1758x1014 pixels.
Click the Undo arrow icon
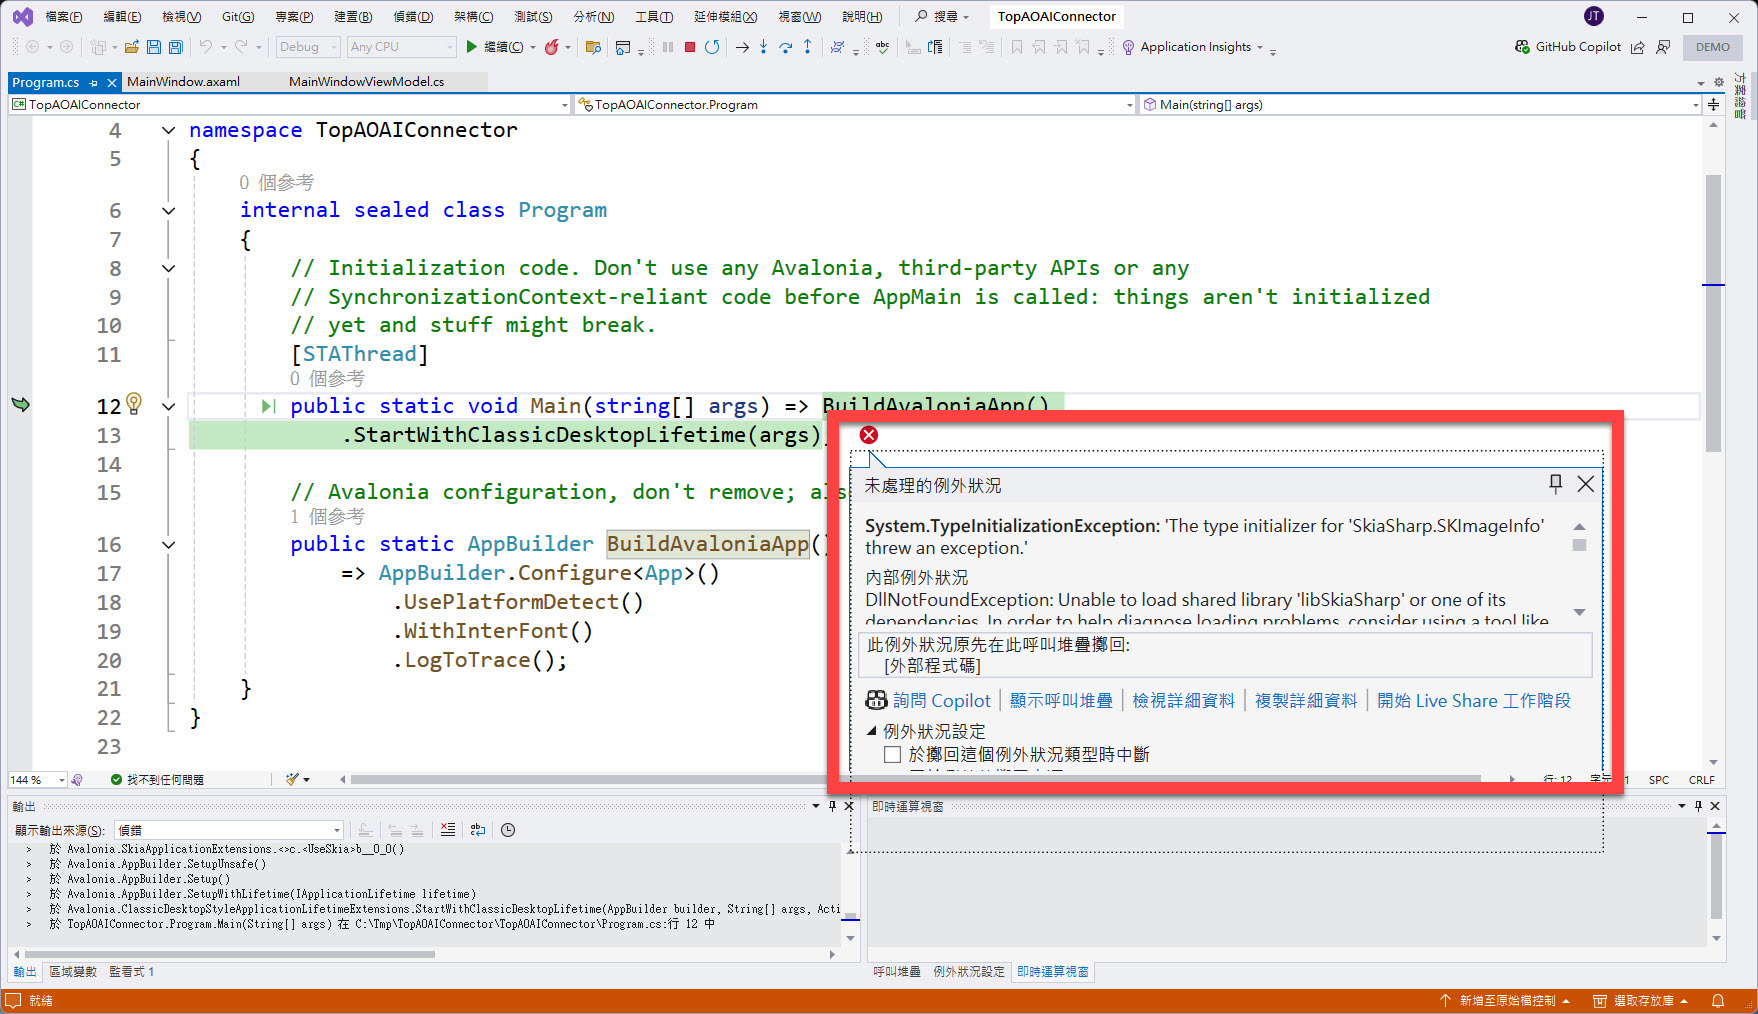205,47
